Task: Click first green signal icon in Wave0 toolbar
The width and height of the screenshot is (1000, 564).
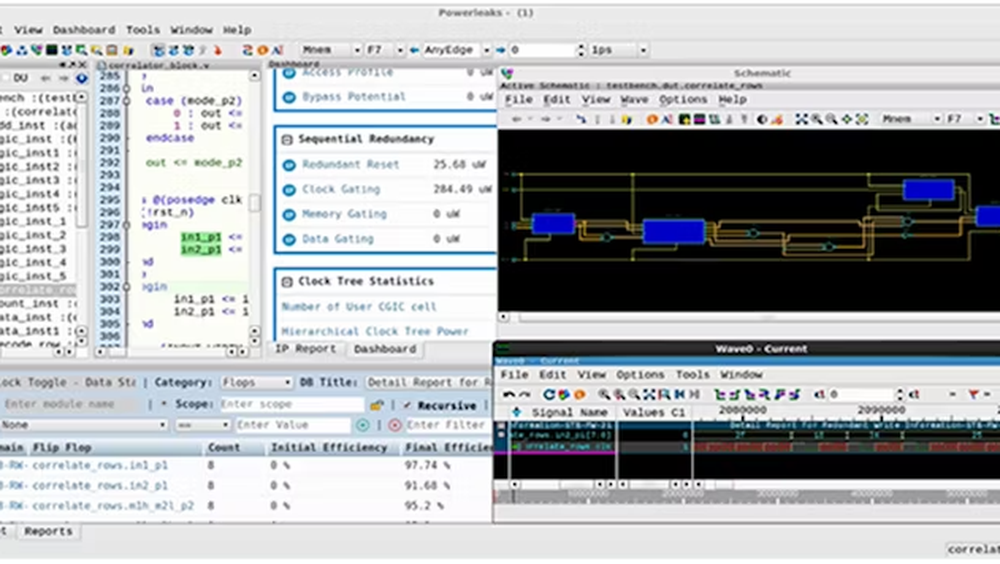Action: 721,395
